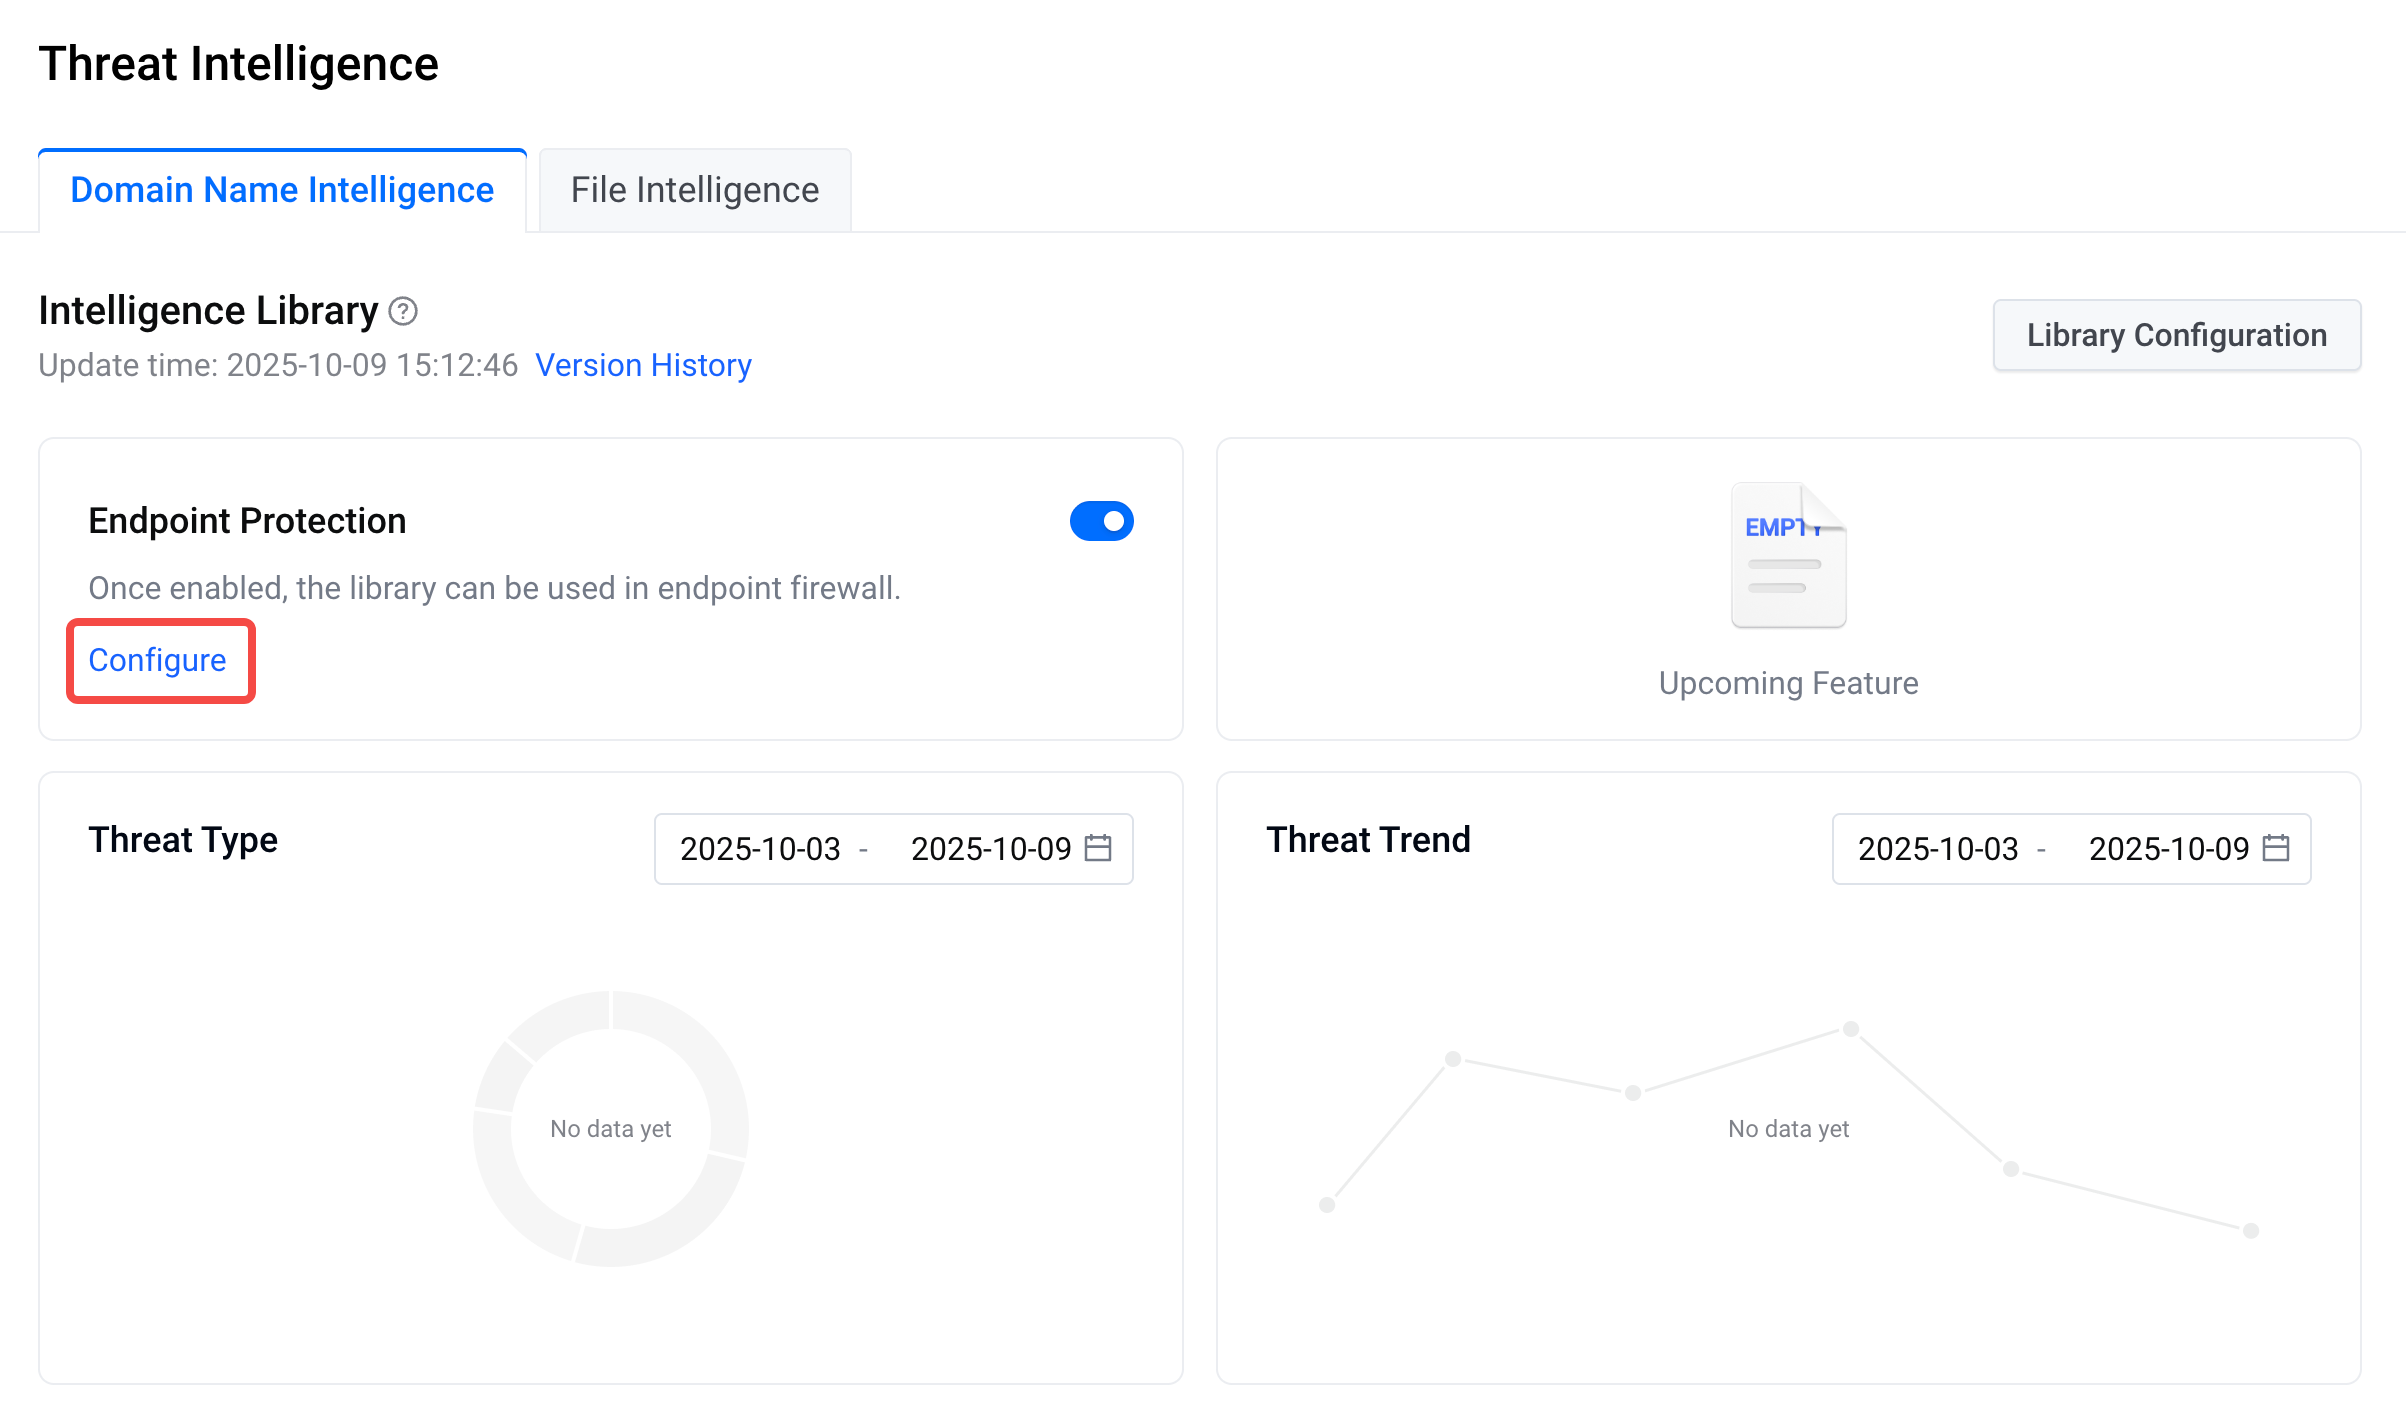The height and width of the screenshot is (1424, 2406).
Task: Click the Threat Intelligence page title
Action: point(238,64)
